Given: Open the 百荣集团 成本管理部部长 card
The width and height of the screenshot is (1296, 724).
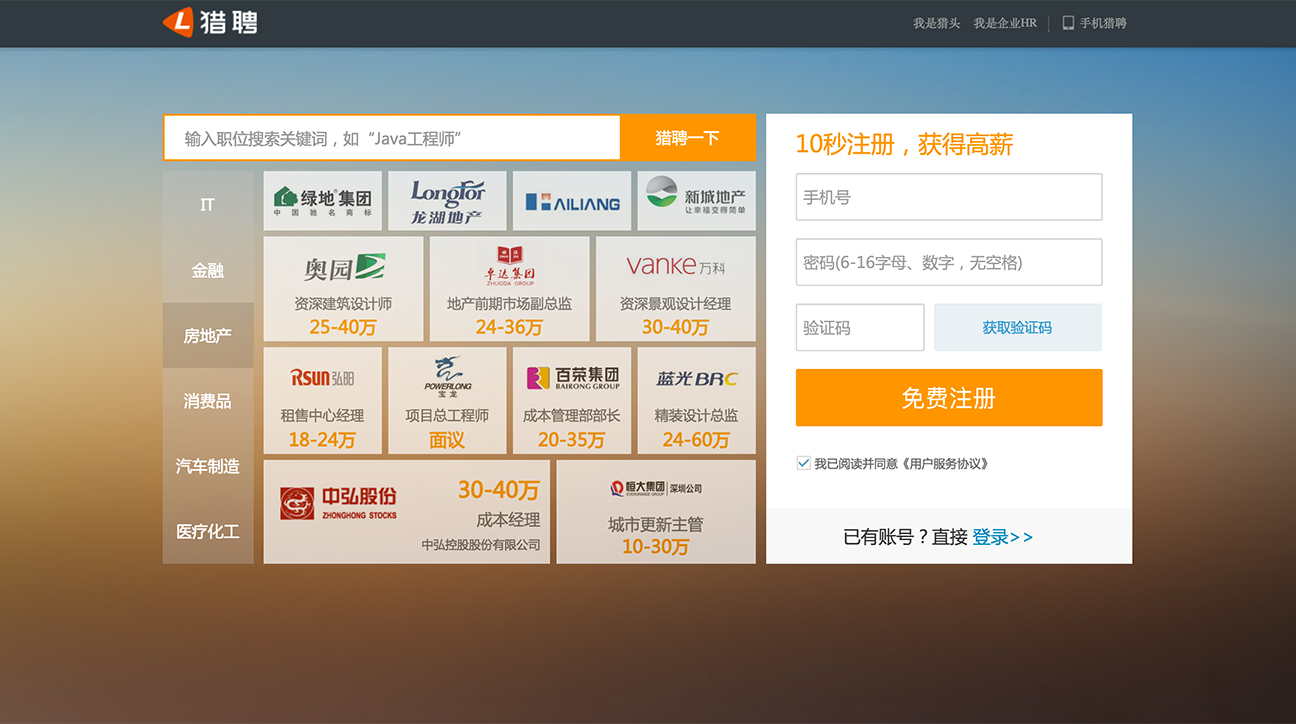Looking at the screenshot, I should [x=572, y=401].
